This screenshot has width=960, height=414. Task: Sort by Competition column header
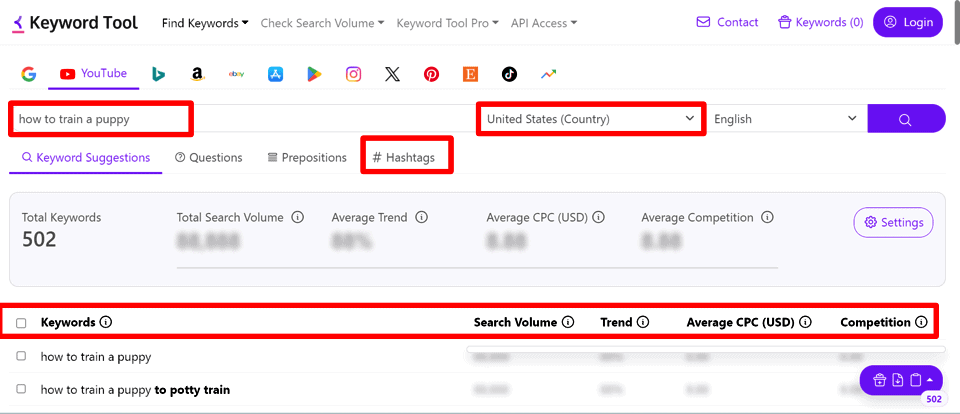tap(876, 322)
